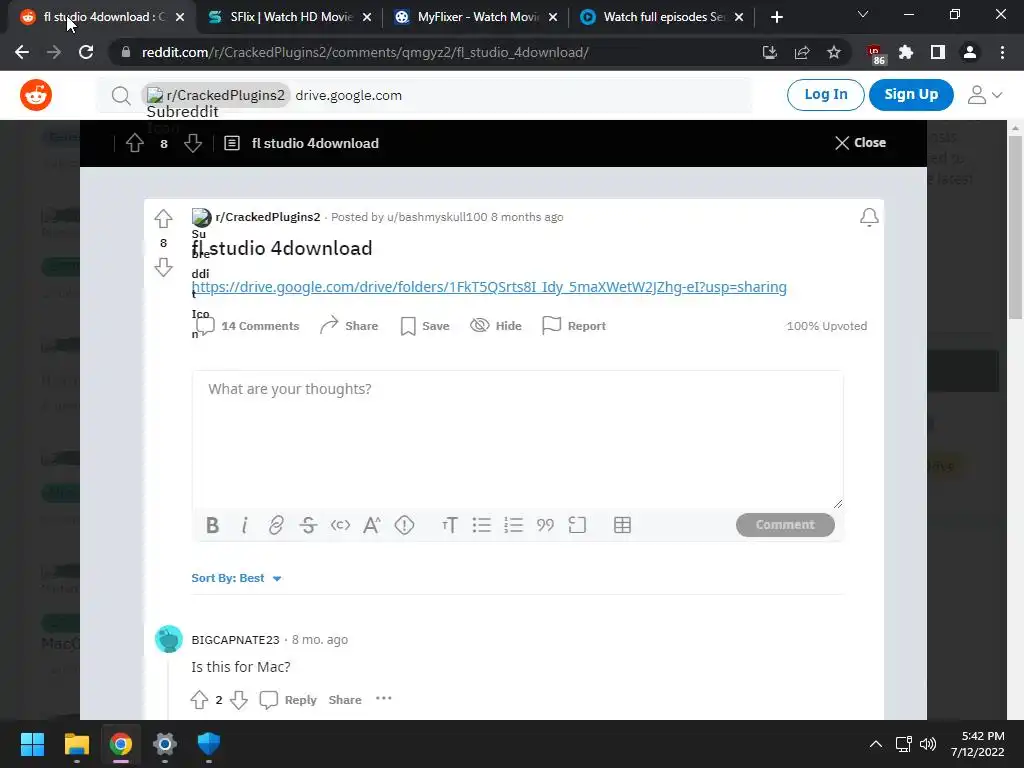Image resolution: width=1024 pixels, height=768 pixels.
Task: Downvote BIGCAPNATE23's comment
Action: [x=239, y=699]
